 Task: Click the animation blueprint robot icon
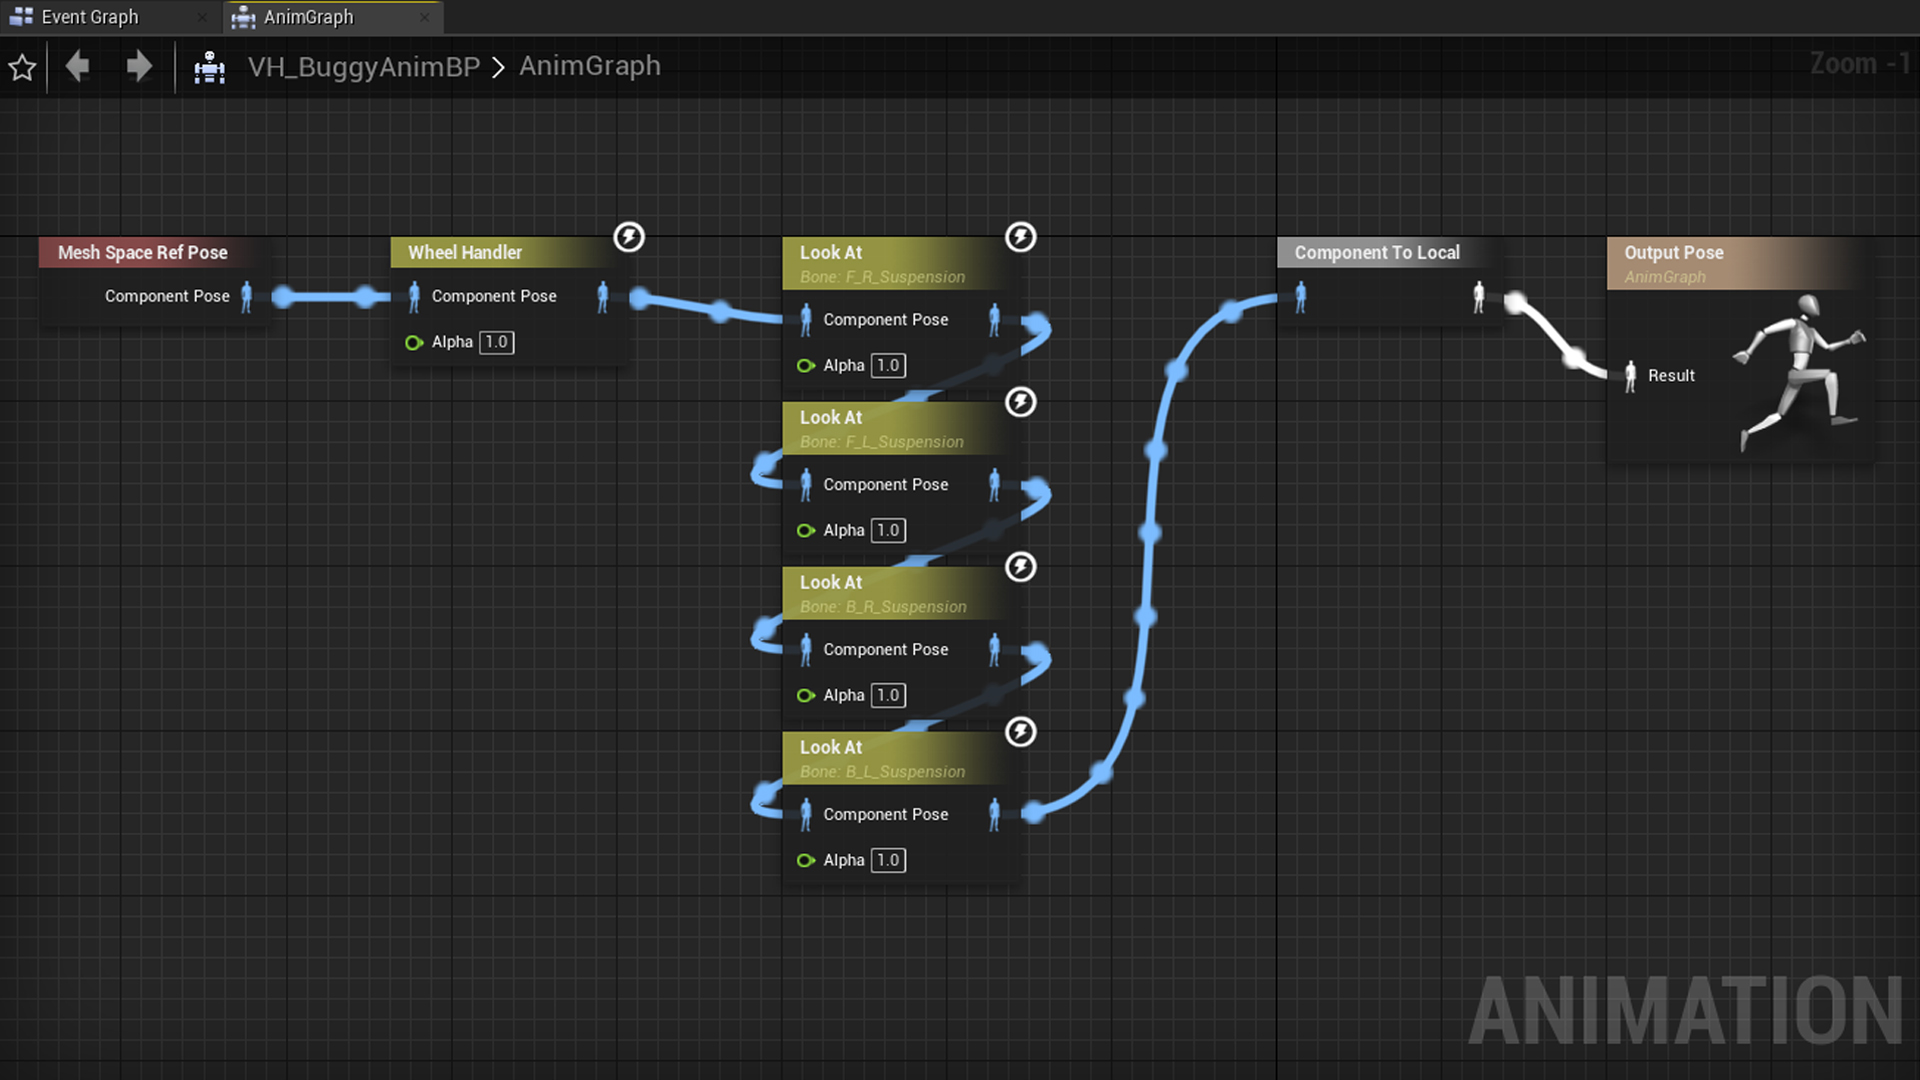click(209, 68)
